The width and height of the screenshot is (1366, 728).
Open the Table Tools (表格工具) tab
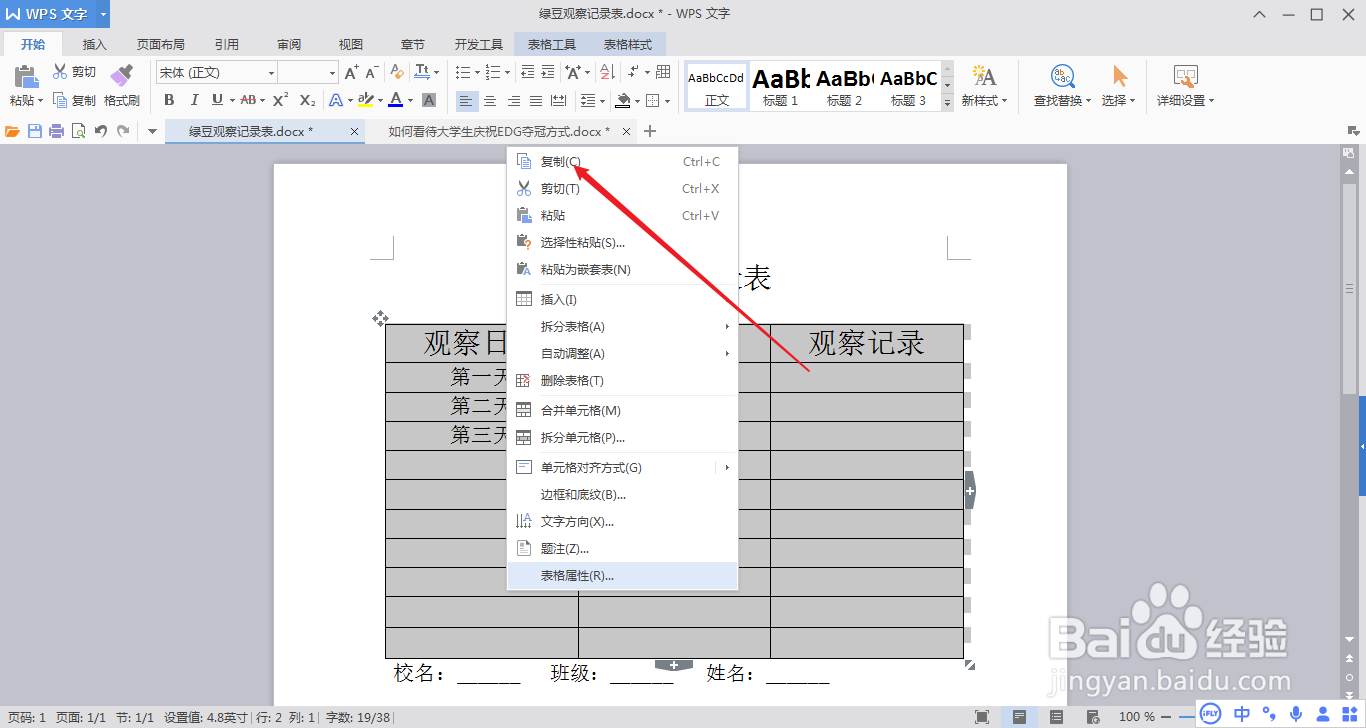552,44
